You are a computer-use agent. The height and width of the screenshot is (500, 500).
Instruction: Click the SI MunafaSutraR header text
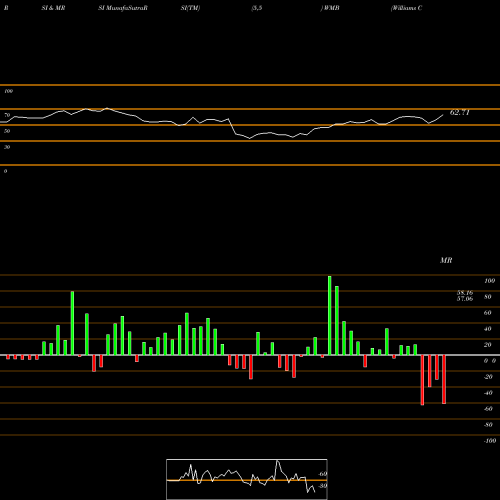click(123, 8)
